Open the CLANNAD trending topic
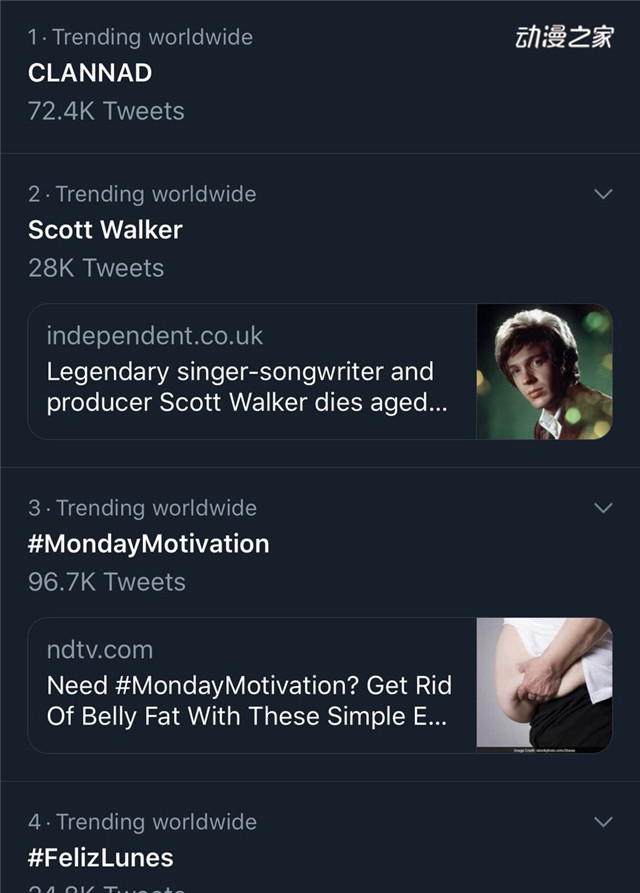This screenshot has height=893, width=640. tap(90, 73)
